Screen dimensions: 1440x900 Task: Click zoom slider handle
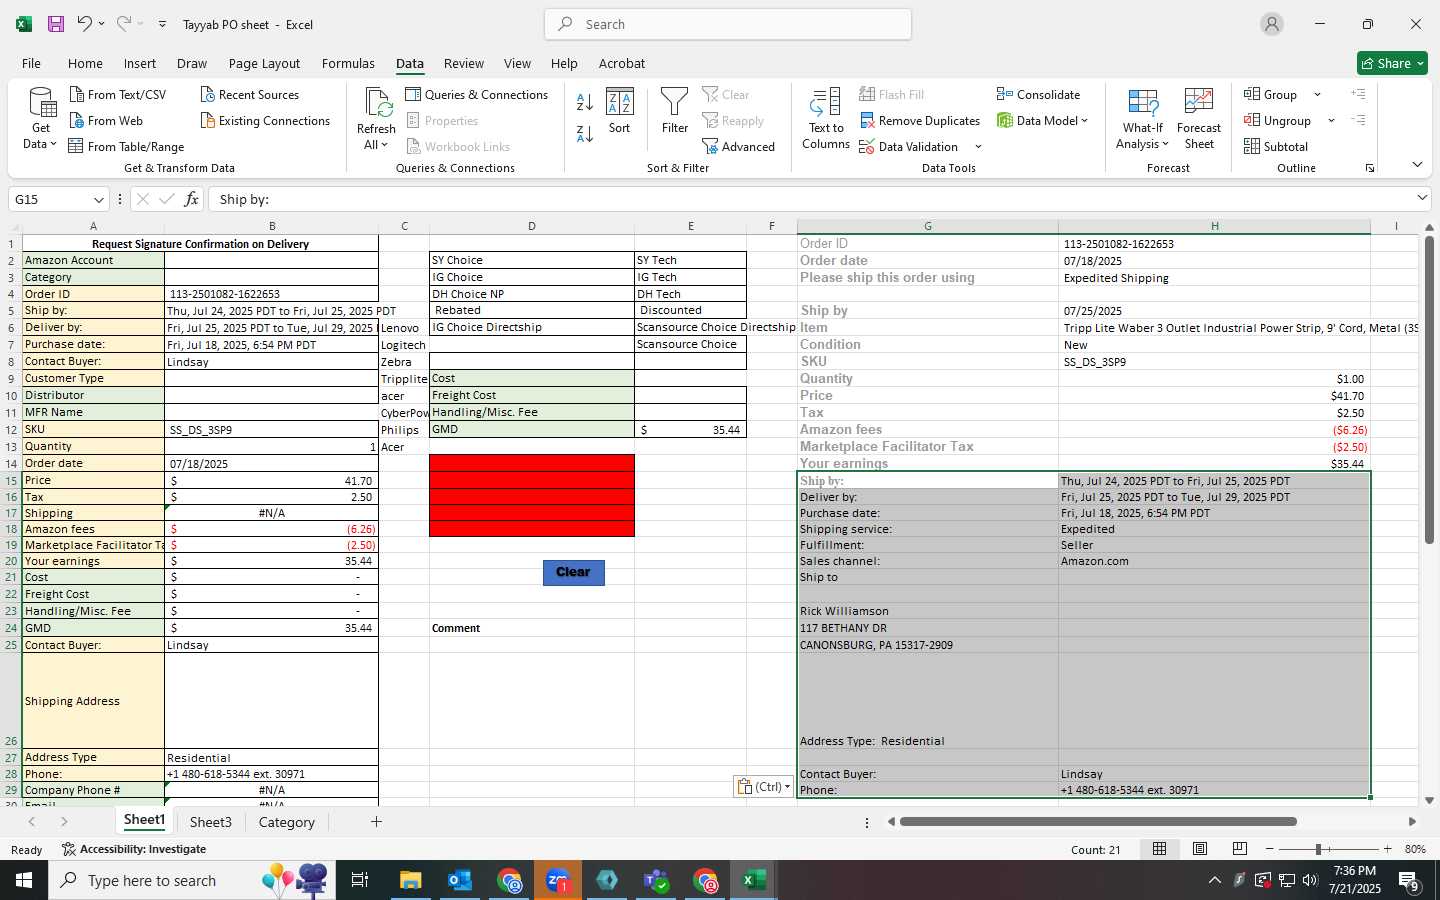click(1318, 849)
